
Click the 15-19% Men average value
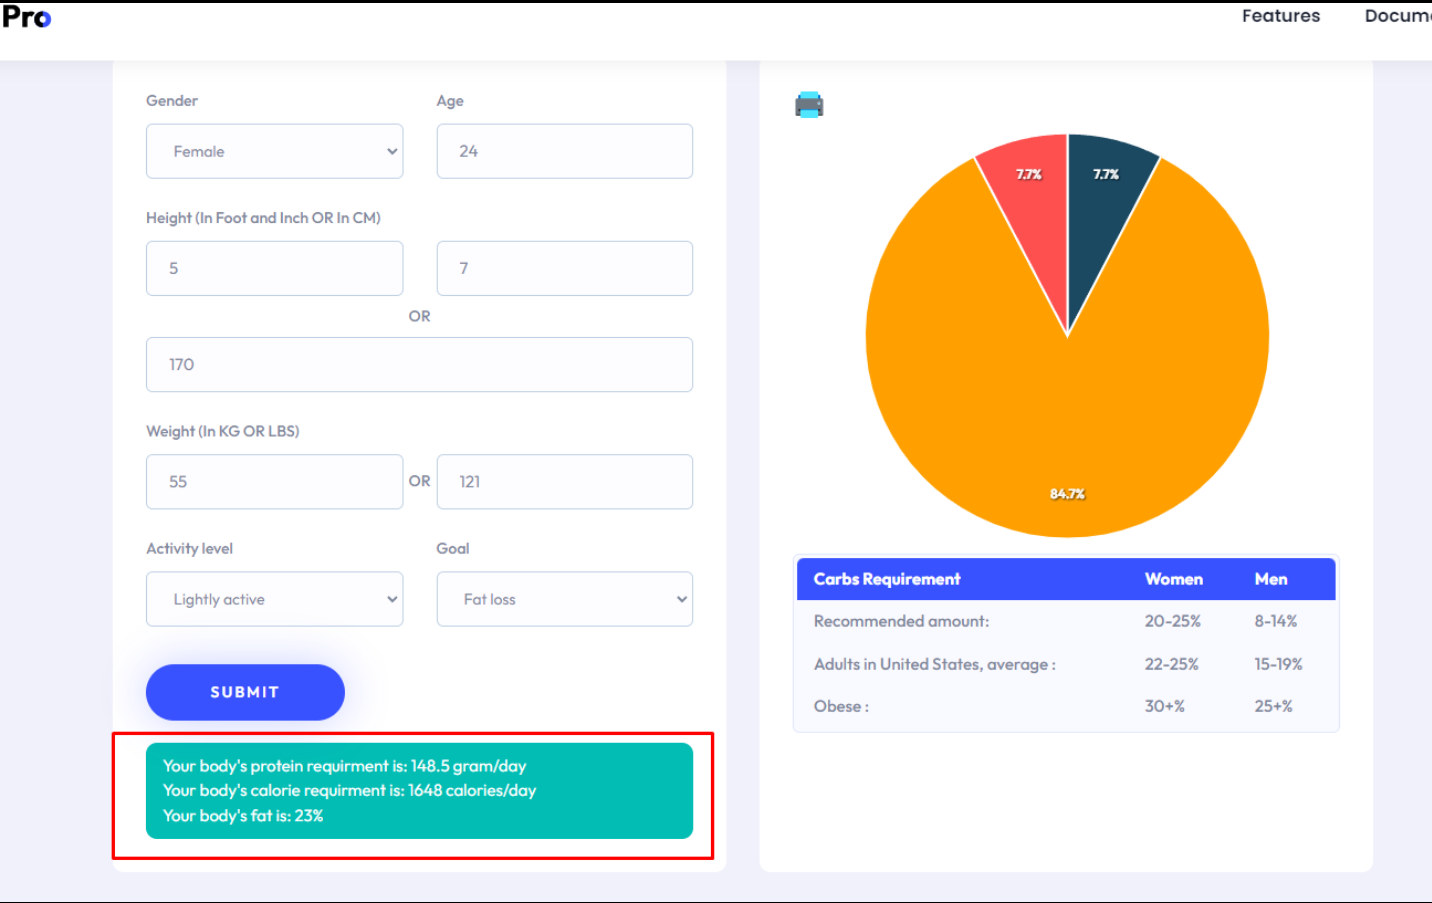coord(1279,664)
